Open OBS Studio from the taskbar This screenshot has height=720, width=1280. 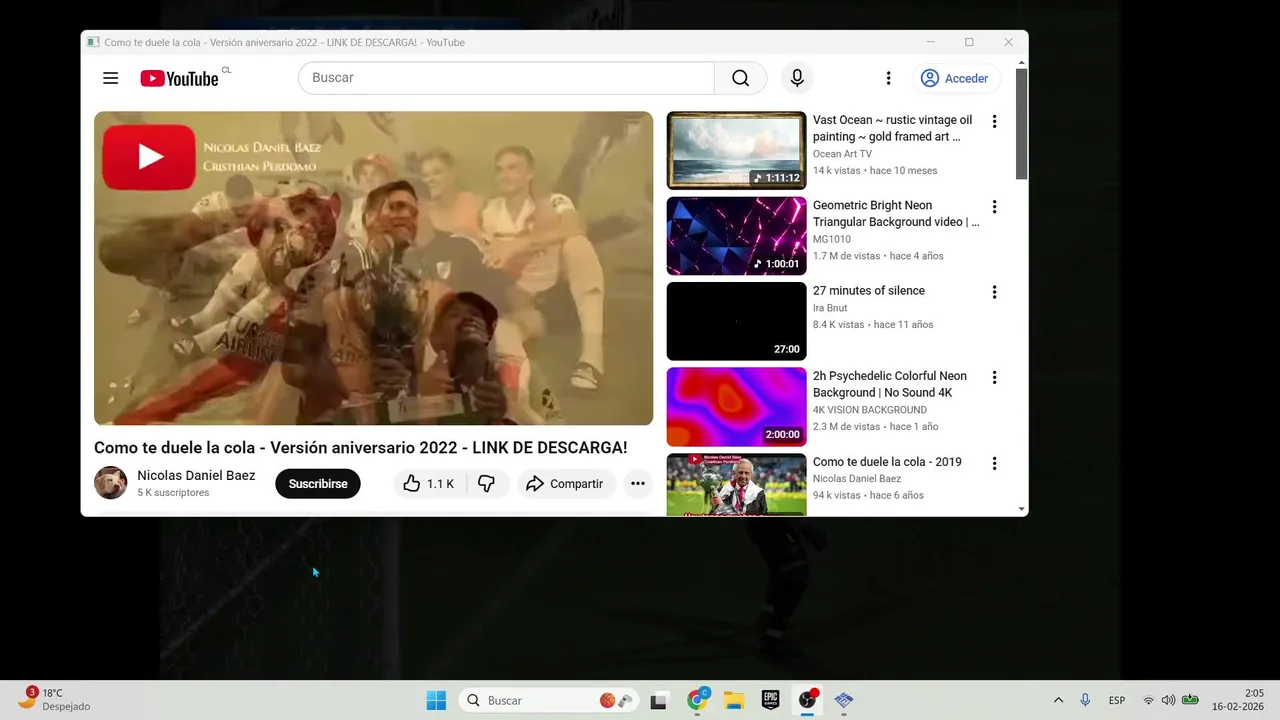point(807,700)
